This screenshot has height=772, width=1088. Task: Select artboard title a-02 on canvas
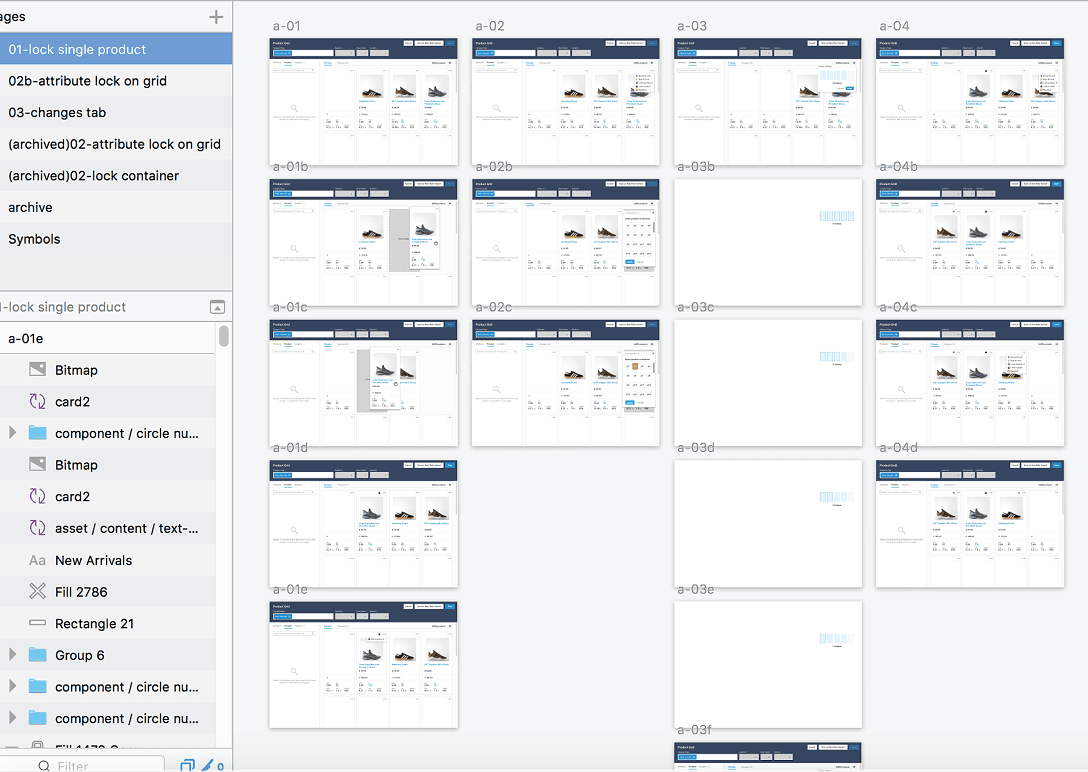490,26
